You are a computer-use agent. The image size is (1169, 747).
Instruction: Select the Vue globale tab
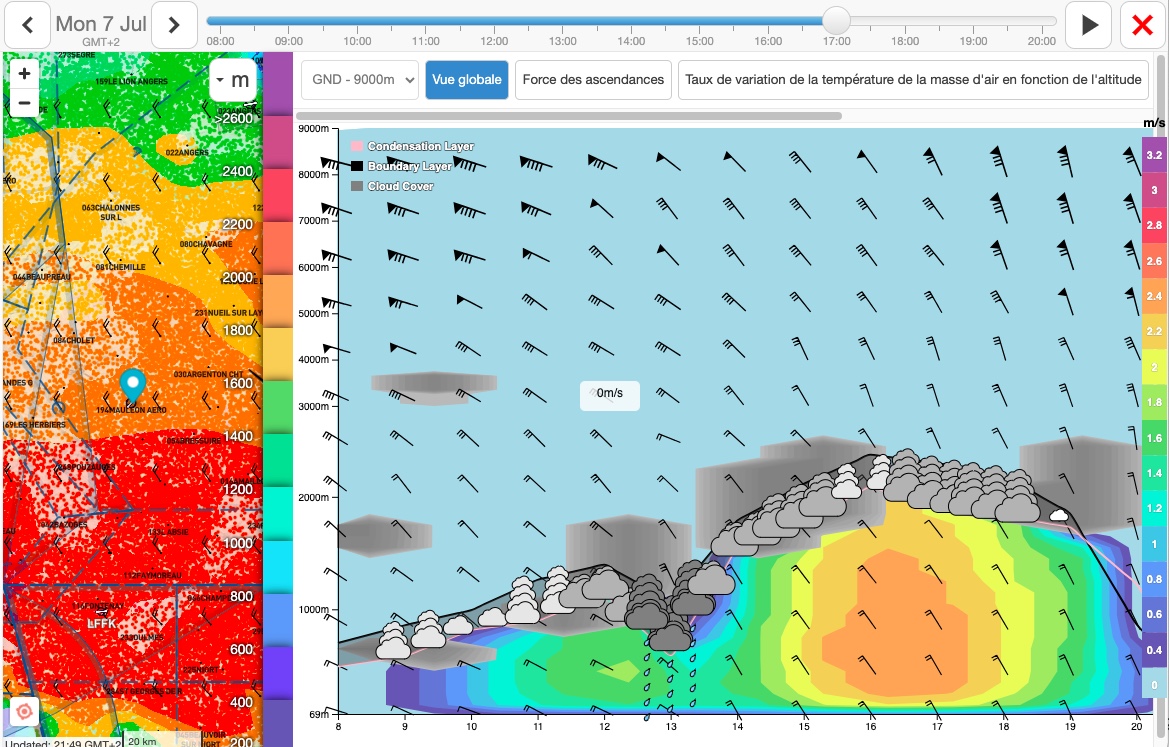[466, 80]
